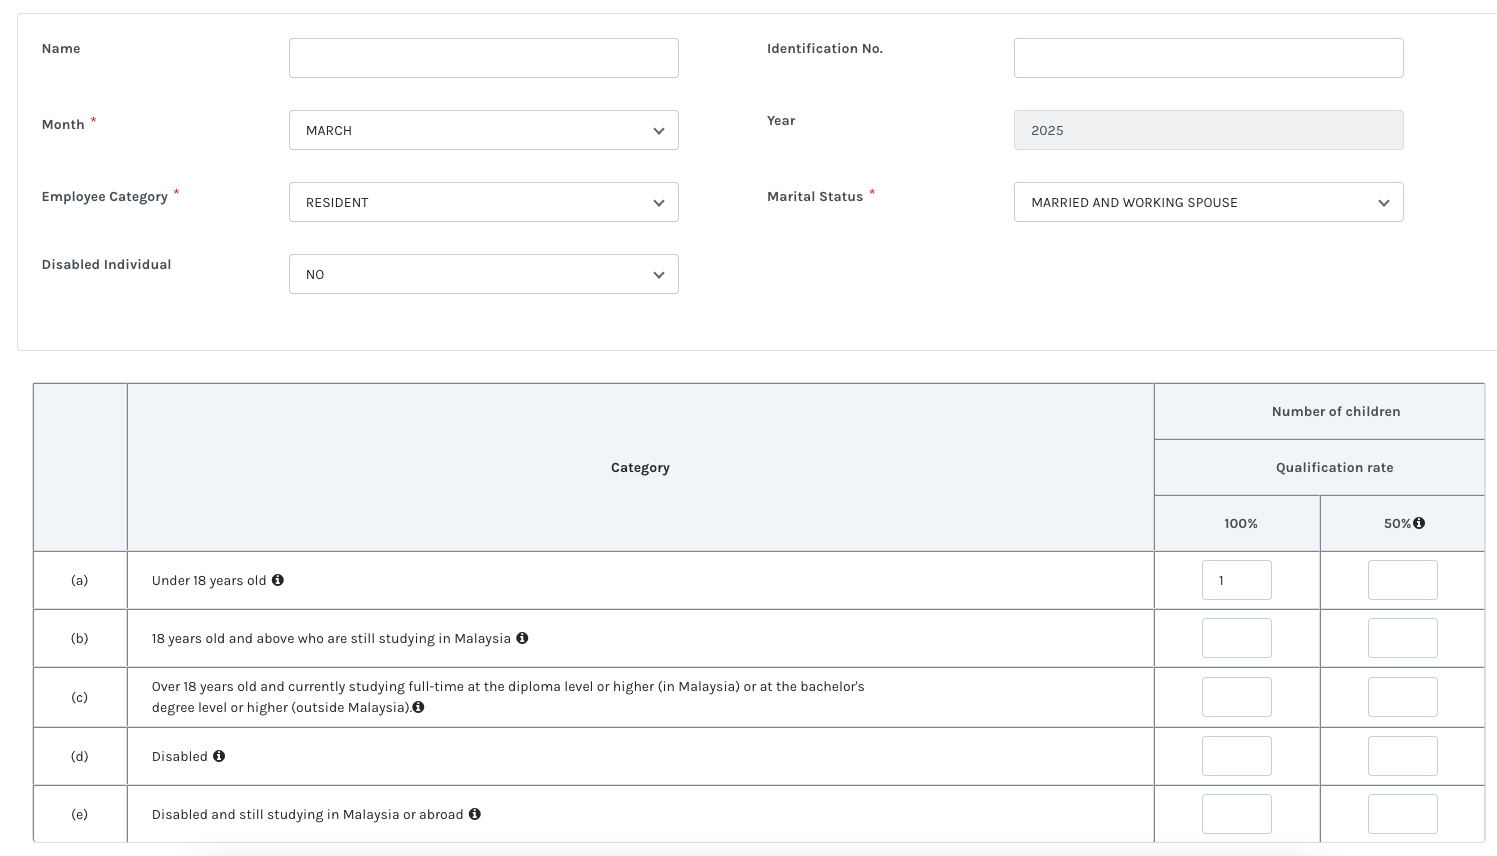Click the Name field label
Screen dimensions: 1497x856
[x=61, y=49]
